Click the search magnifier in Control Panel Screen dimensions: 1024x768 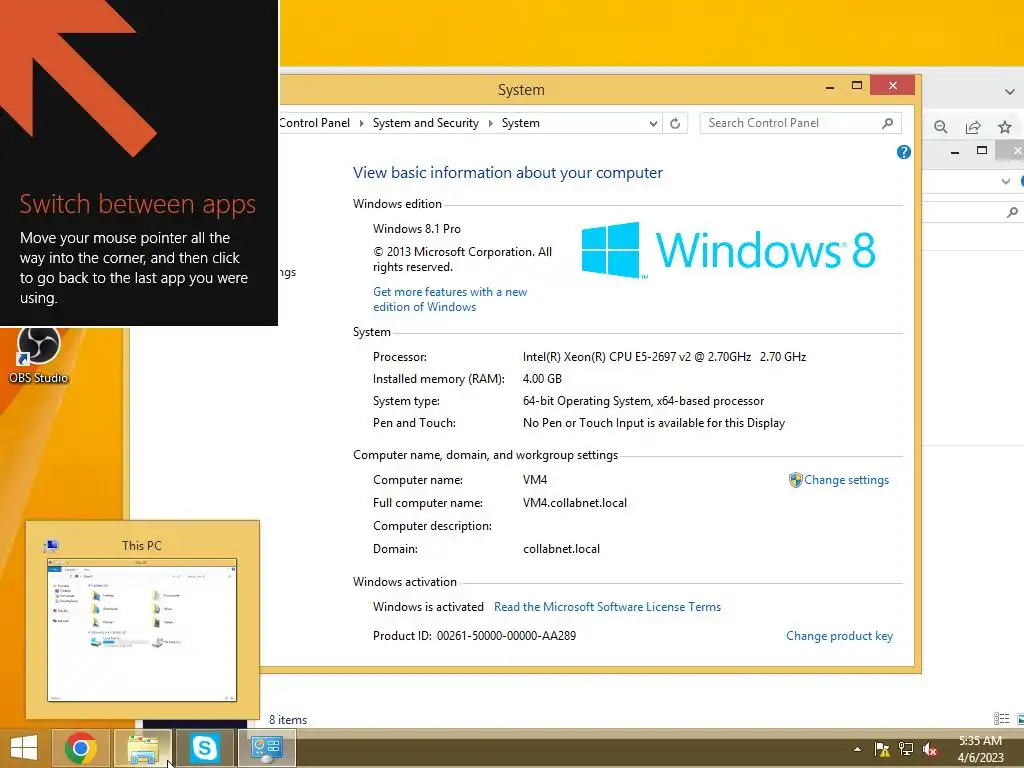tap(888, 123)
